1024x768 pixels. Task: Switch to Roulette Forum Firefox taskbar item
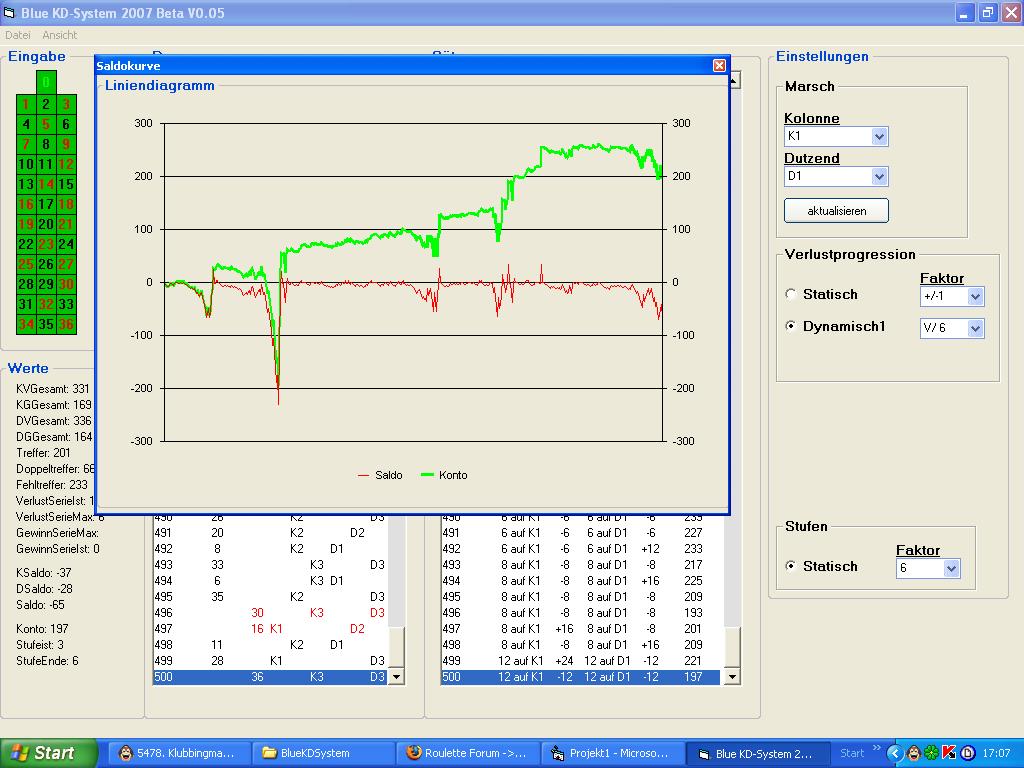point(468,753)
